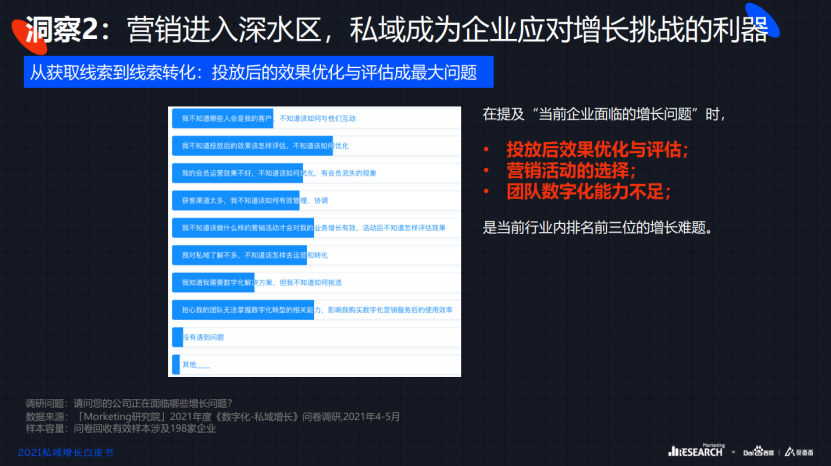The width and height of the screenshot is (831, 466).
Task: Click the bar about 投放后的效果该怎样评估
Action: coord(250,146)
